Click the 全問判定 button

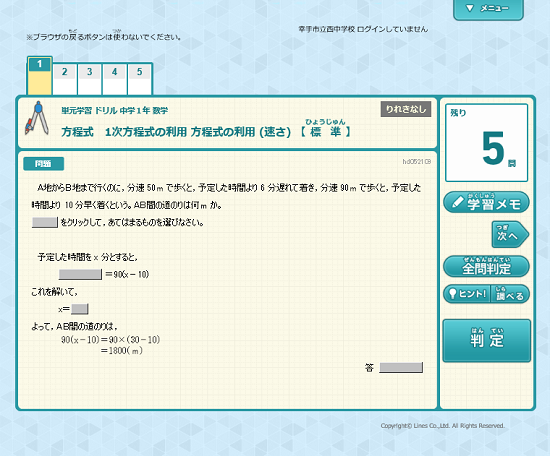(486, 267)
